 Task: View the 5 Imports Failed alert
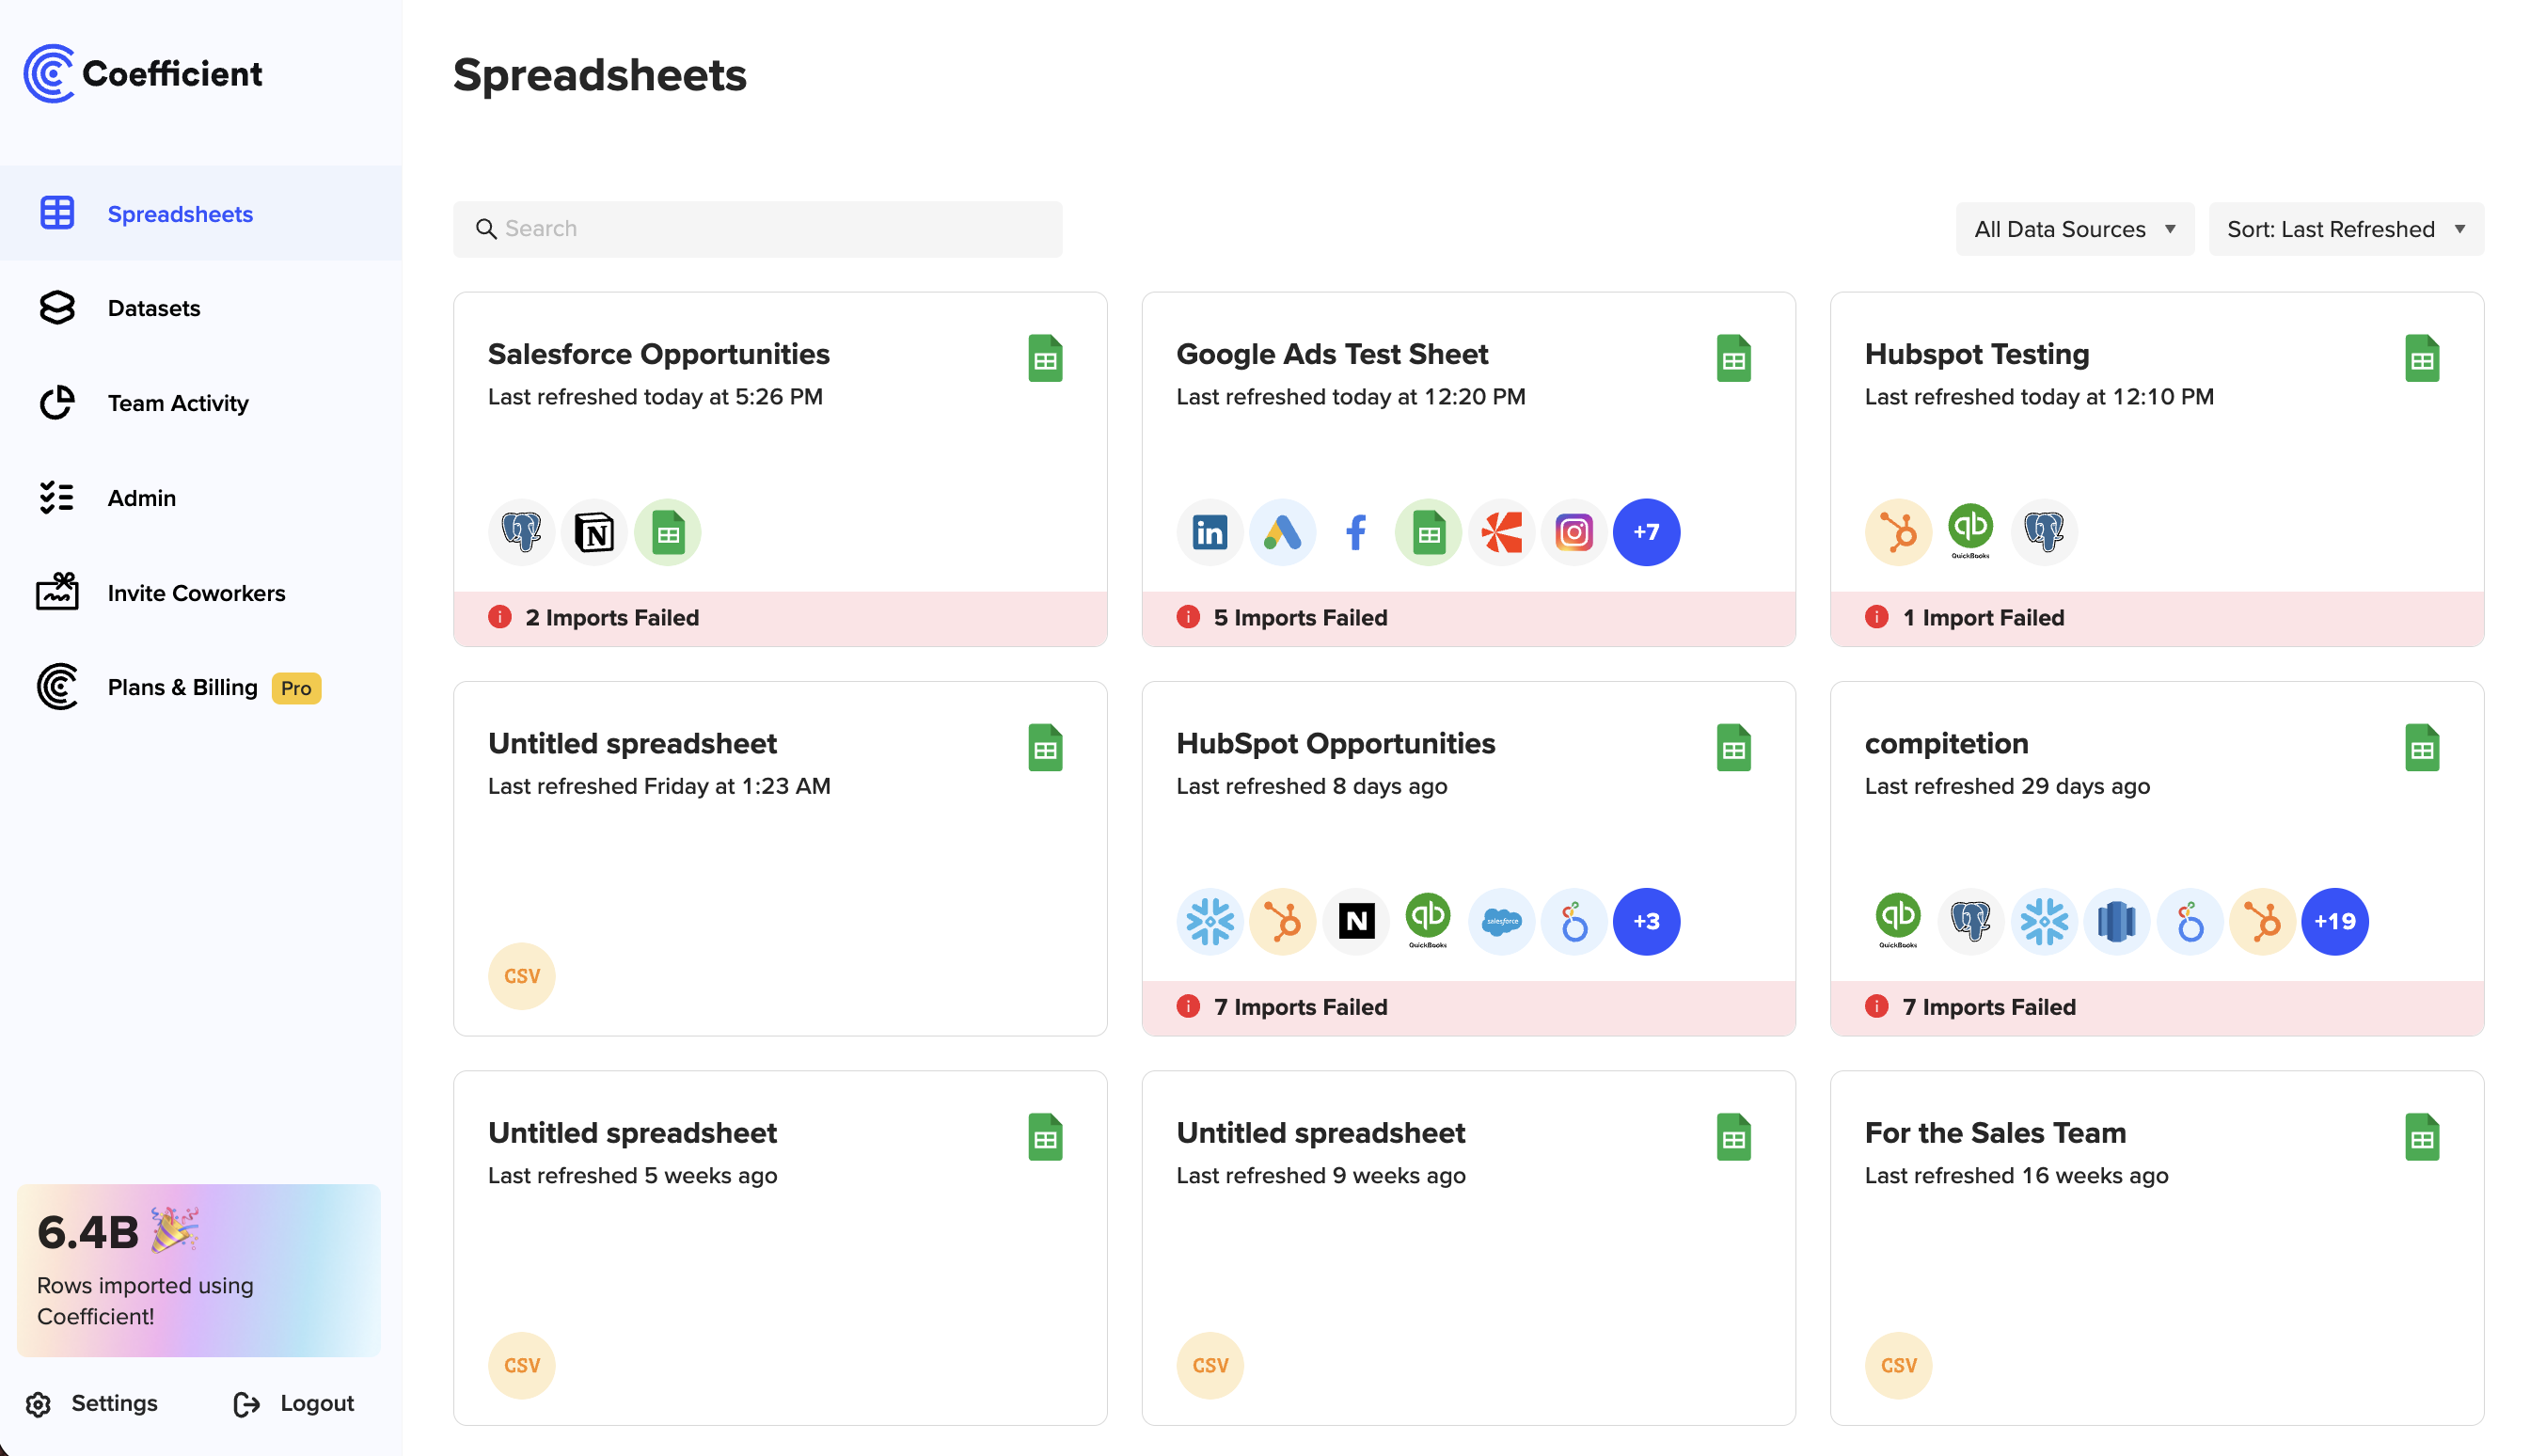coord(1299,618)
